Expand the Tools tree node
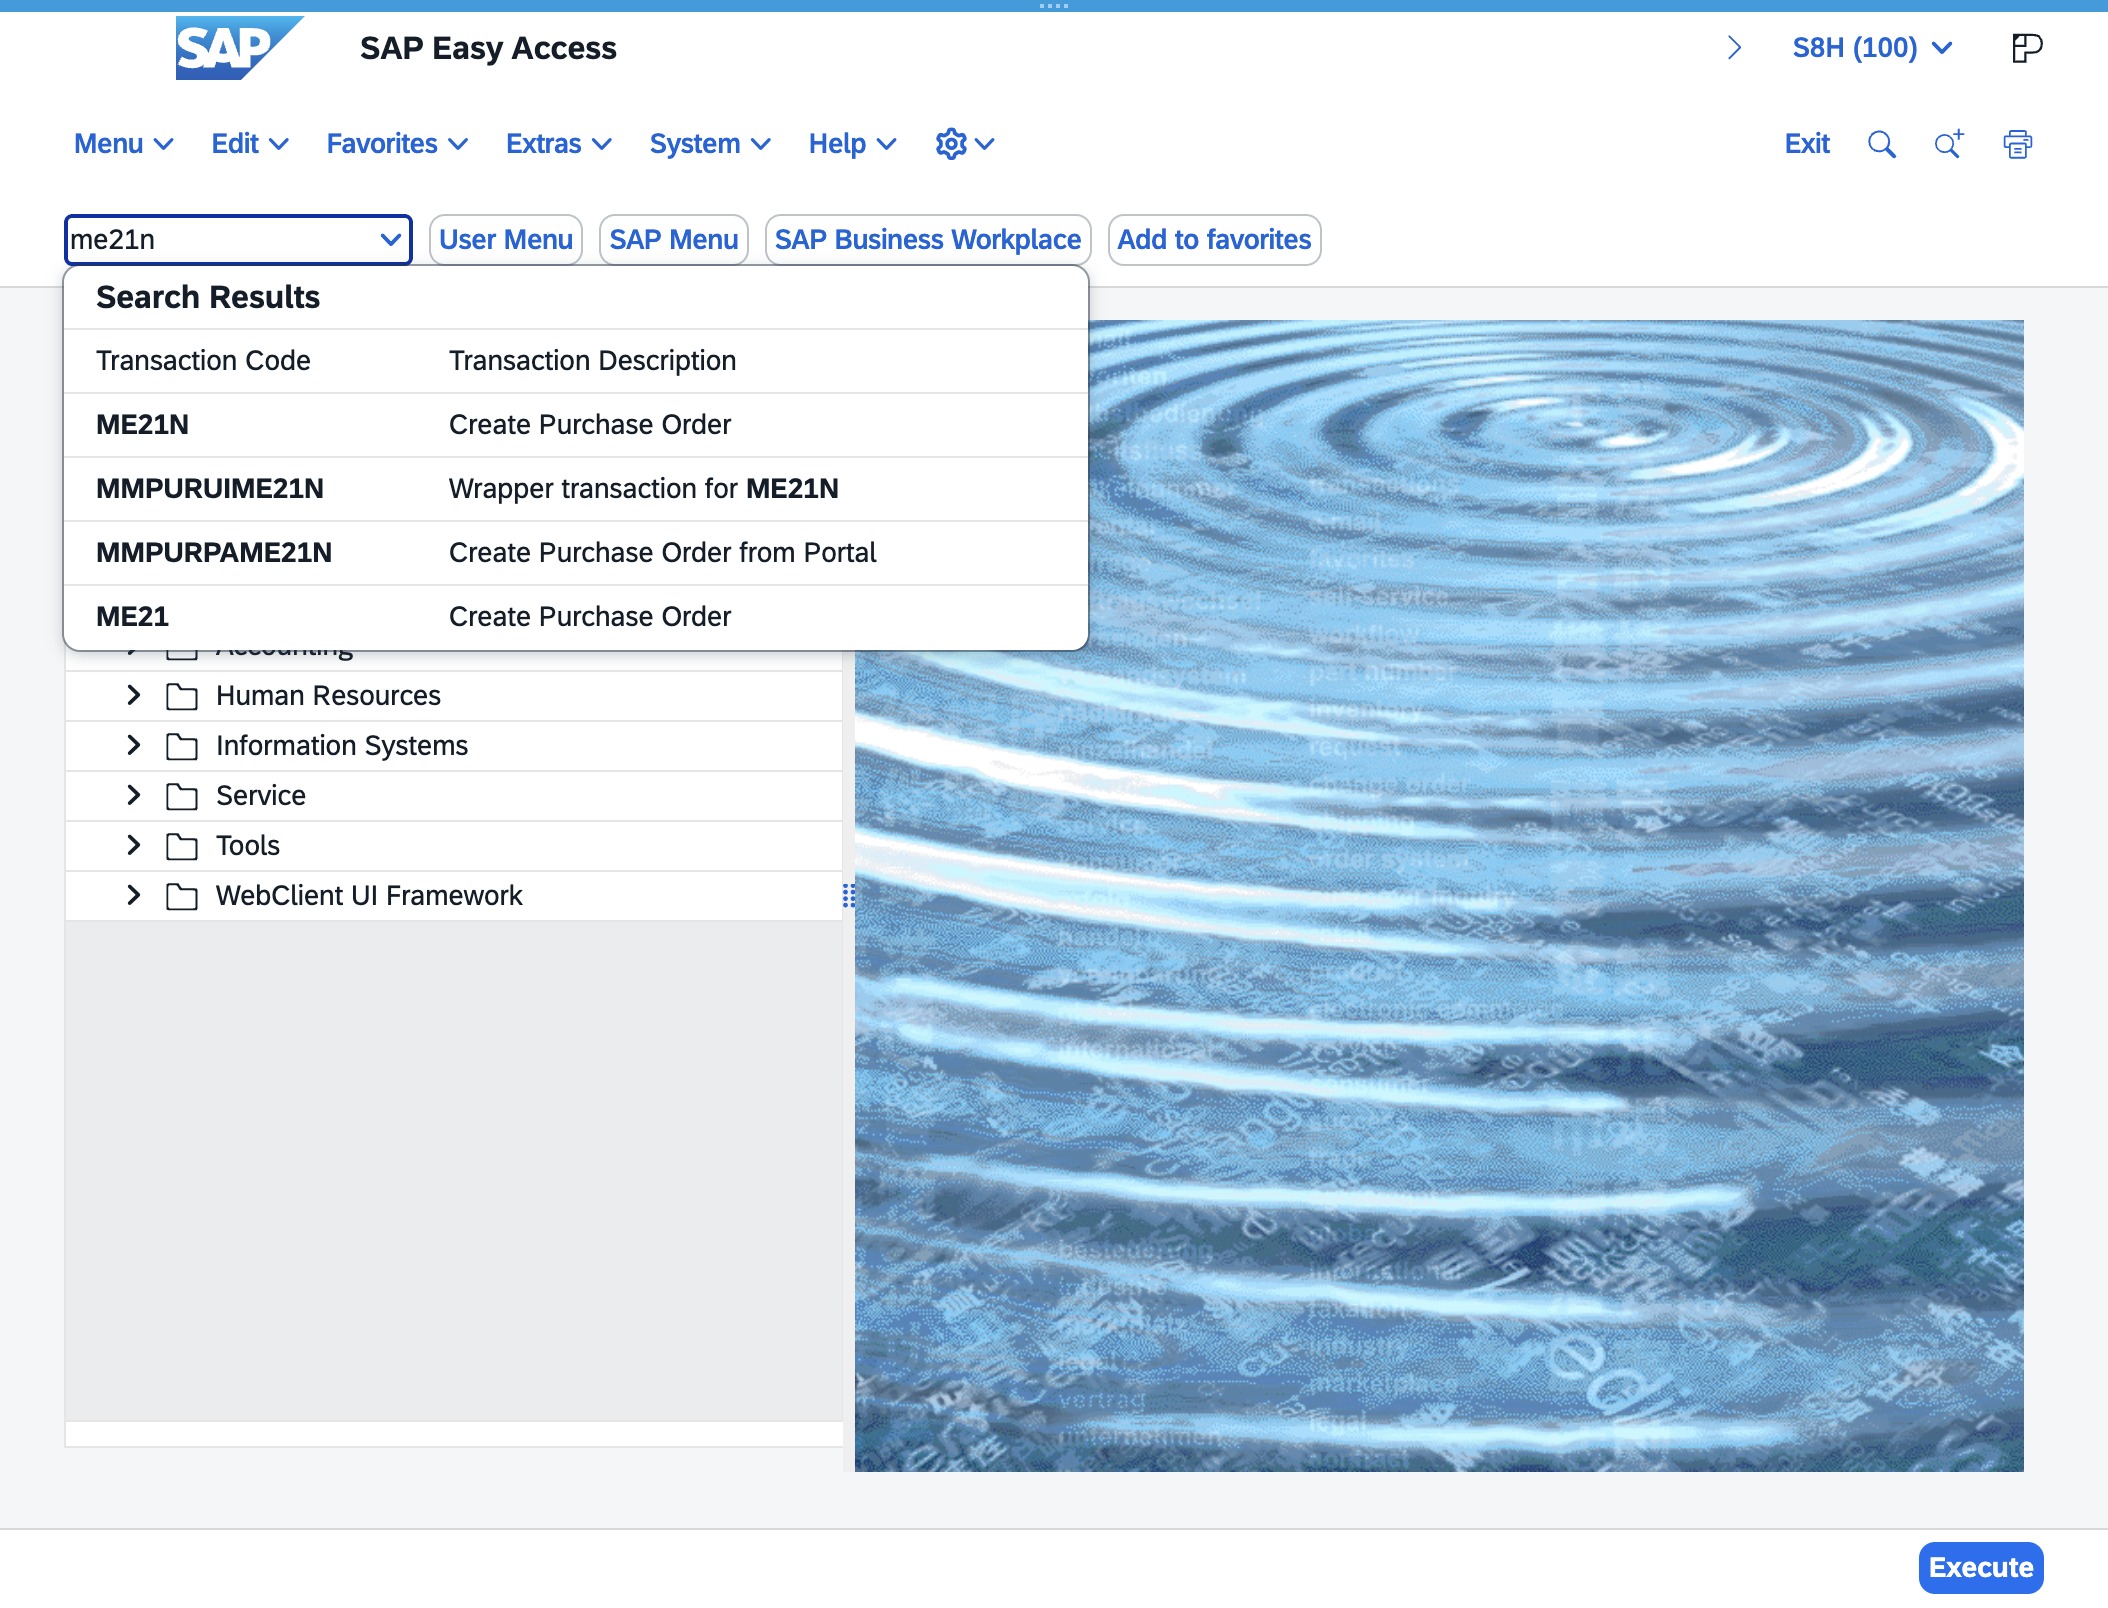2108x1608 pixels. point(133,845)
